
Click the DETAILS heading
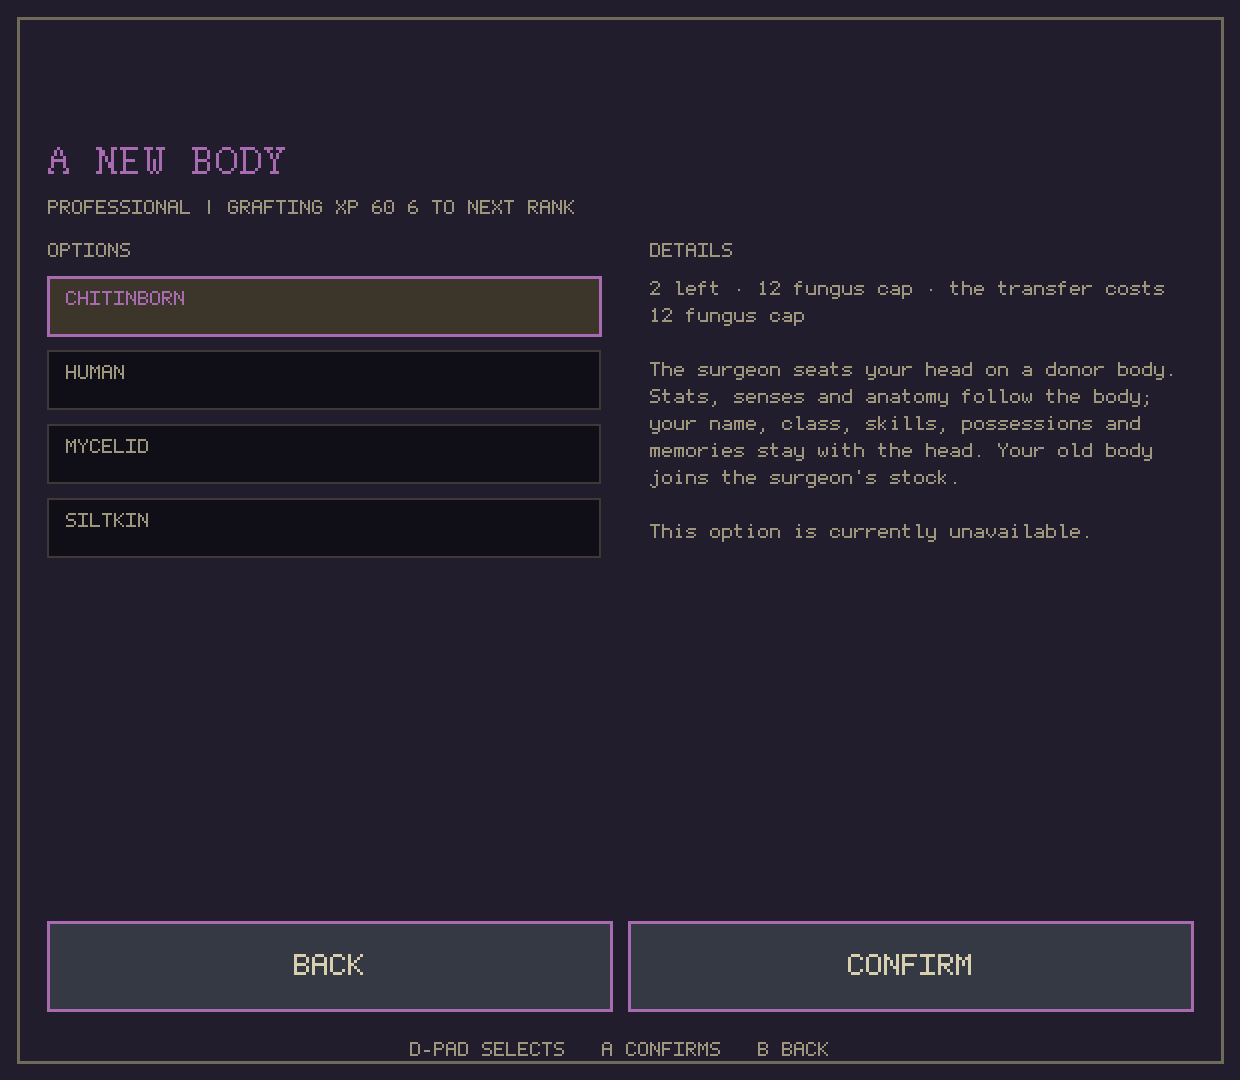click(691, 250)
